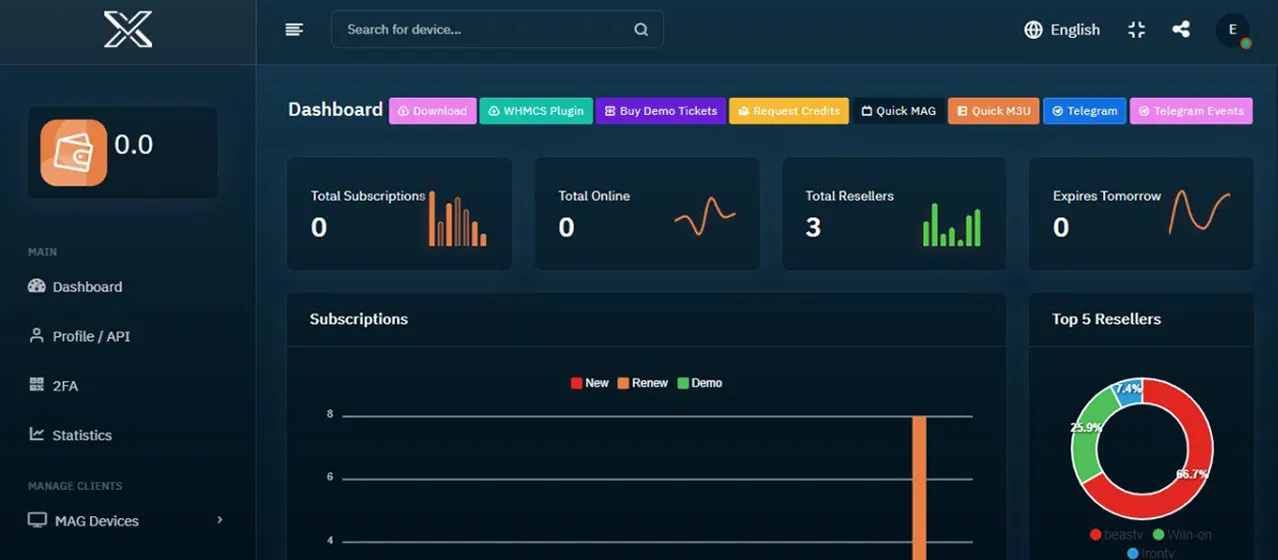
Task: Expand the MAG Devices submenu chevron
Action: [x=220, y=520]
